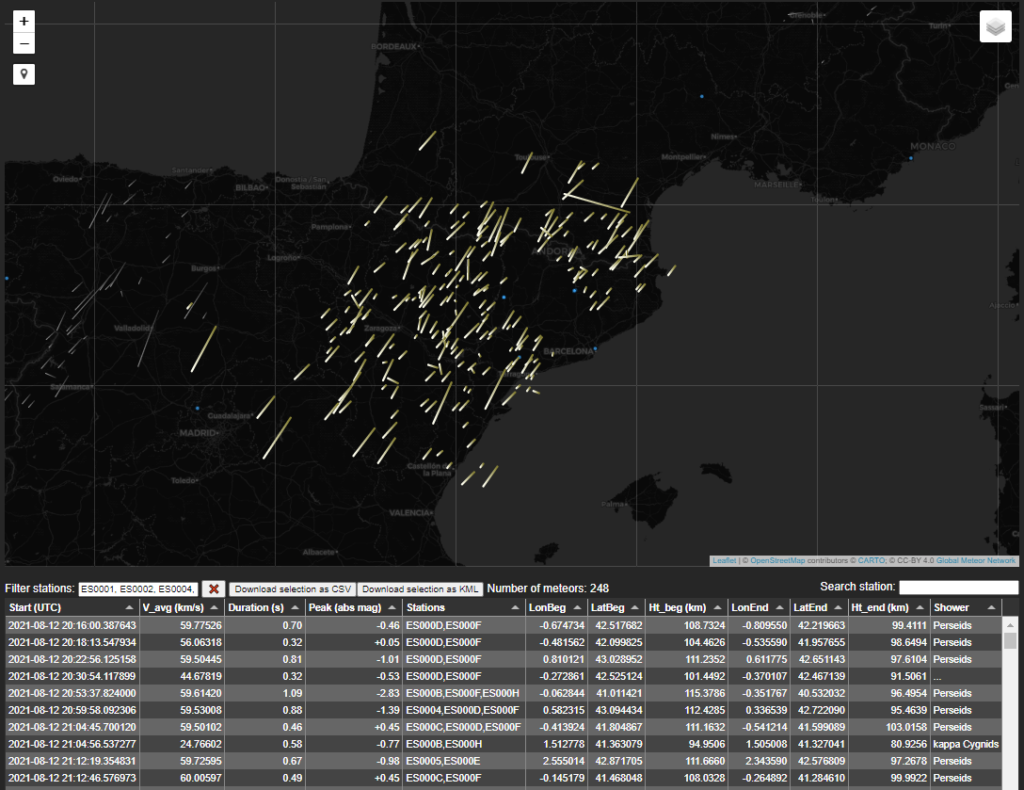
Task: Zoom out on the meteor map
Action: click(24, 44)
